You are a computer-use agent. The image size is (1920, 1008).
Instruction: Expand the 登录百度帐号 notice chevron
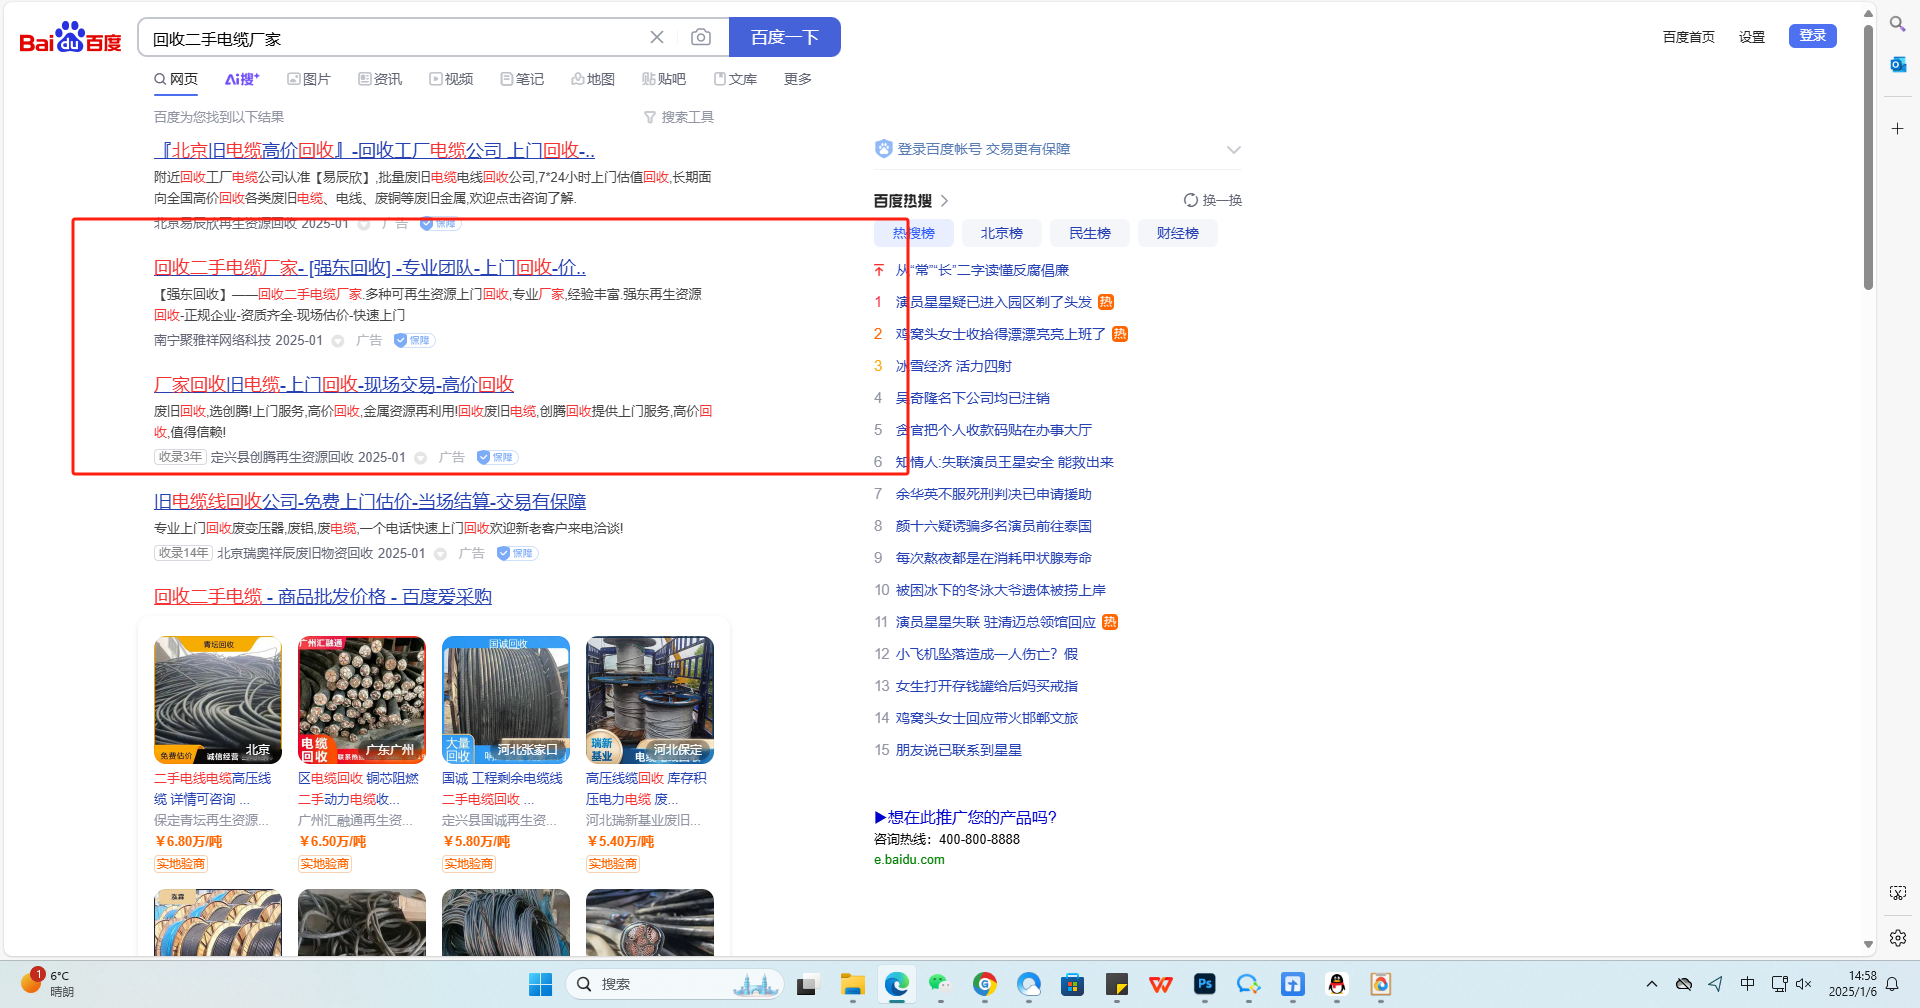pyautogui.click(x=1233, y=150)
